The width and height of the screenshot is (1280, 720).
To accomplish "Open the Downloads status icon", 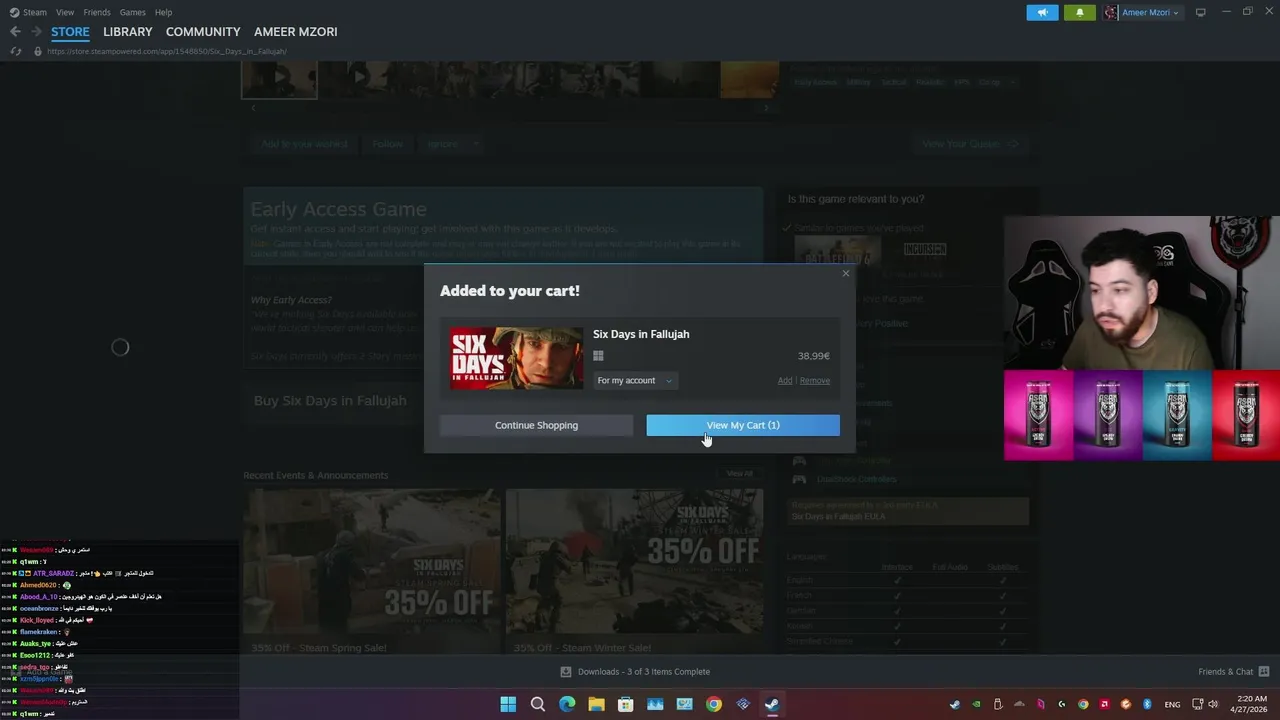I will [566, 672].
